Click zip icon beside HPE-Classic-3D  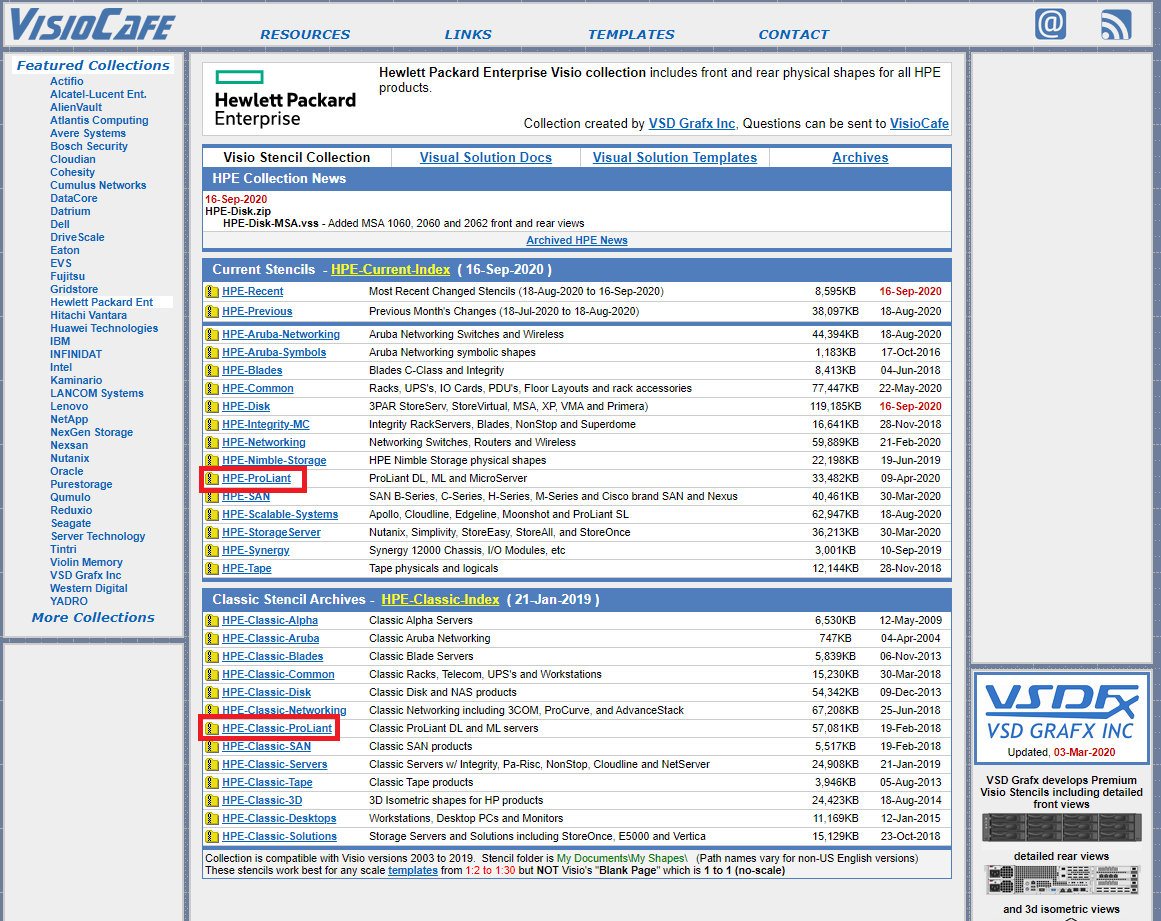(x=212, y=800)
